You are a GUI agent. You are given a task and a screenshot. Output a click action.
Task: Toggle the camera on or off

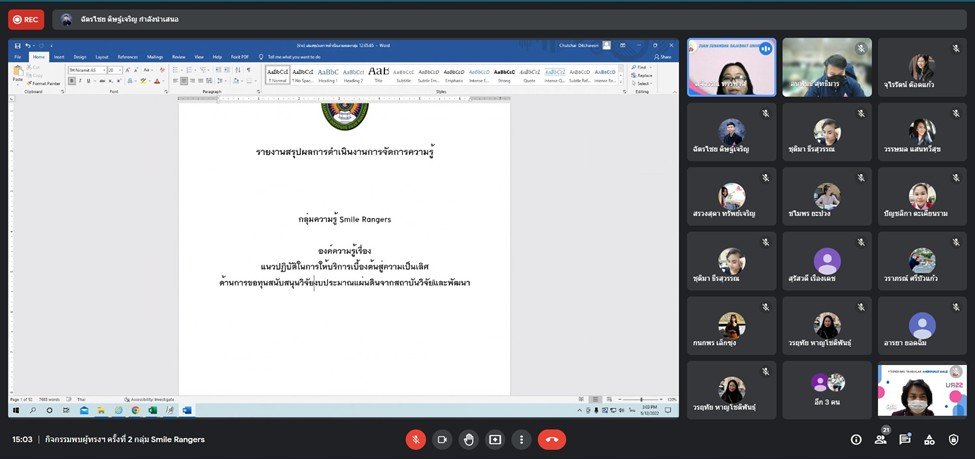coord(442,439)
